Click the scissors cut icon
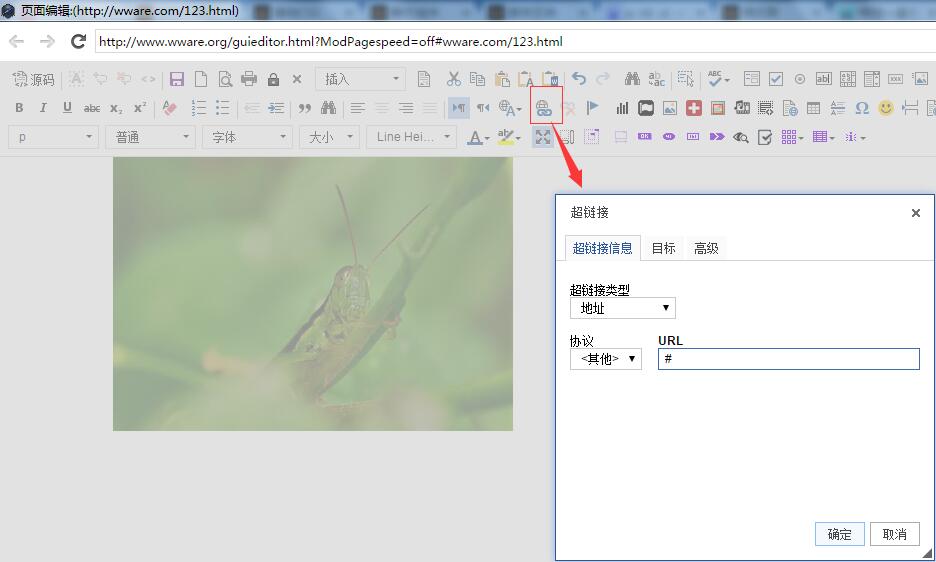This screenshot has width=936, height=562. [x=454, y=79]
